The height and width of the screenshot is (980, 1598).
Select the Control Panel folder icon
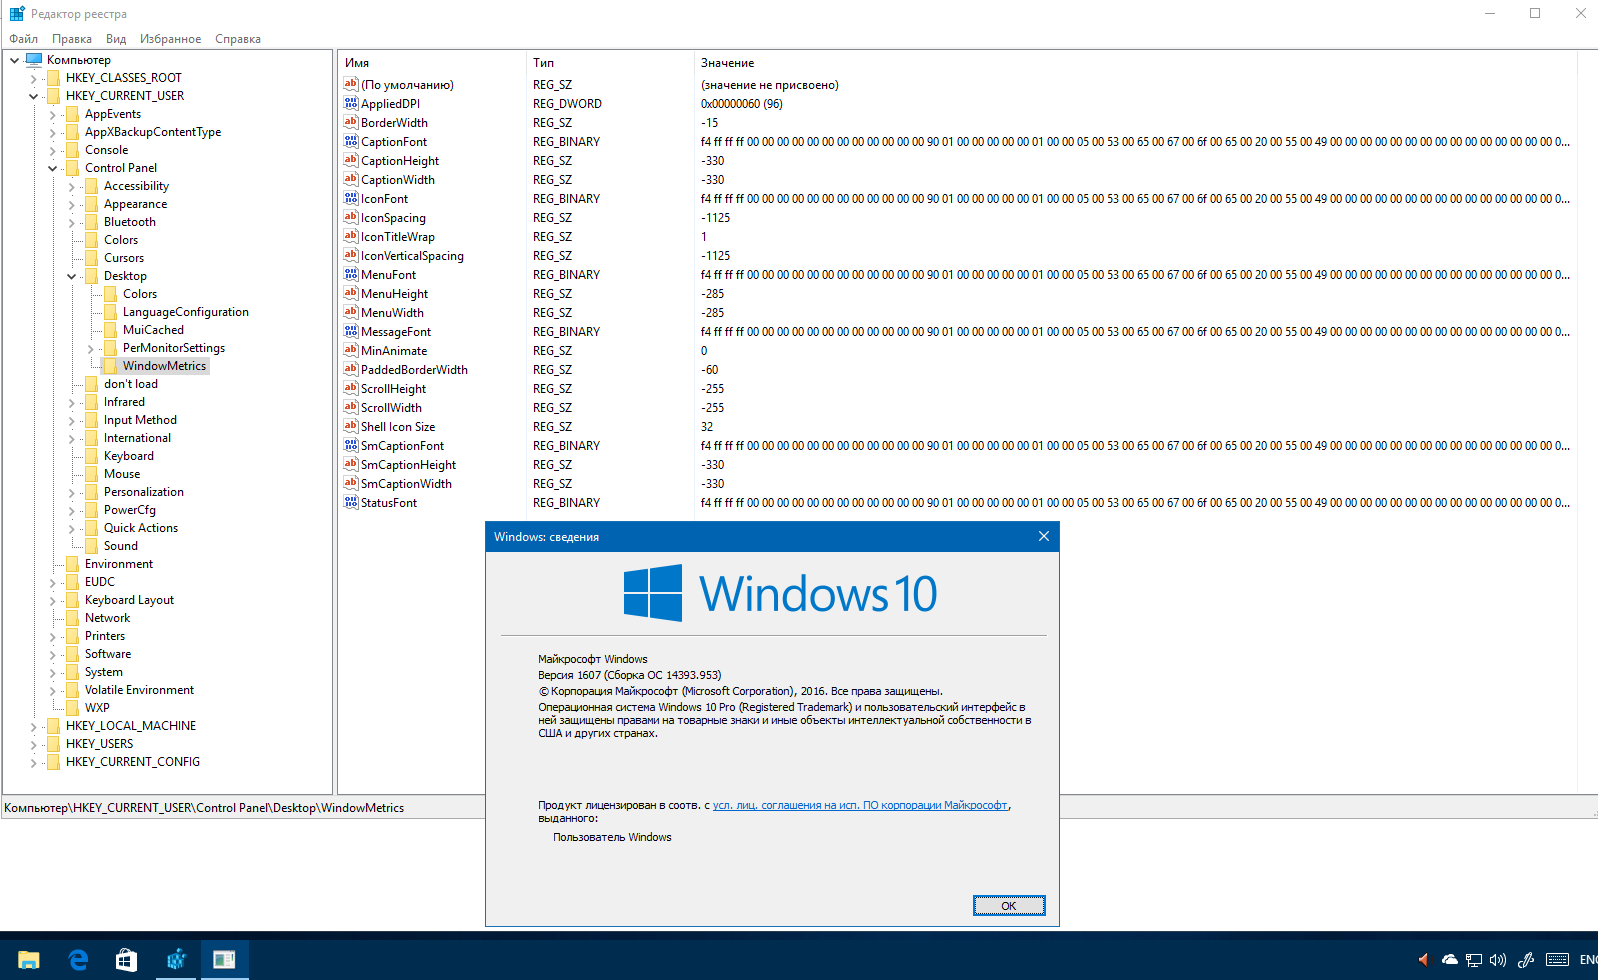pyautogui.click(x=73, y=168)
